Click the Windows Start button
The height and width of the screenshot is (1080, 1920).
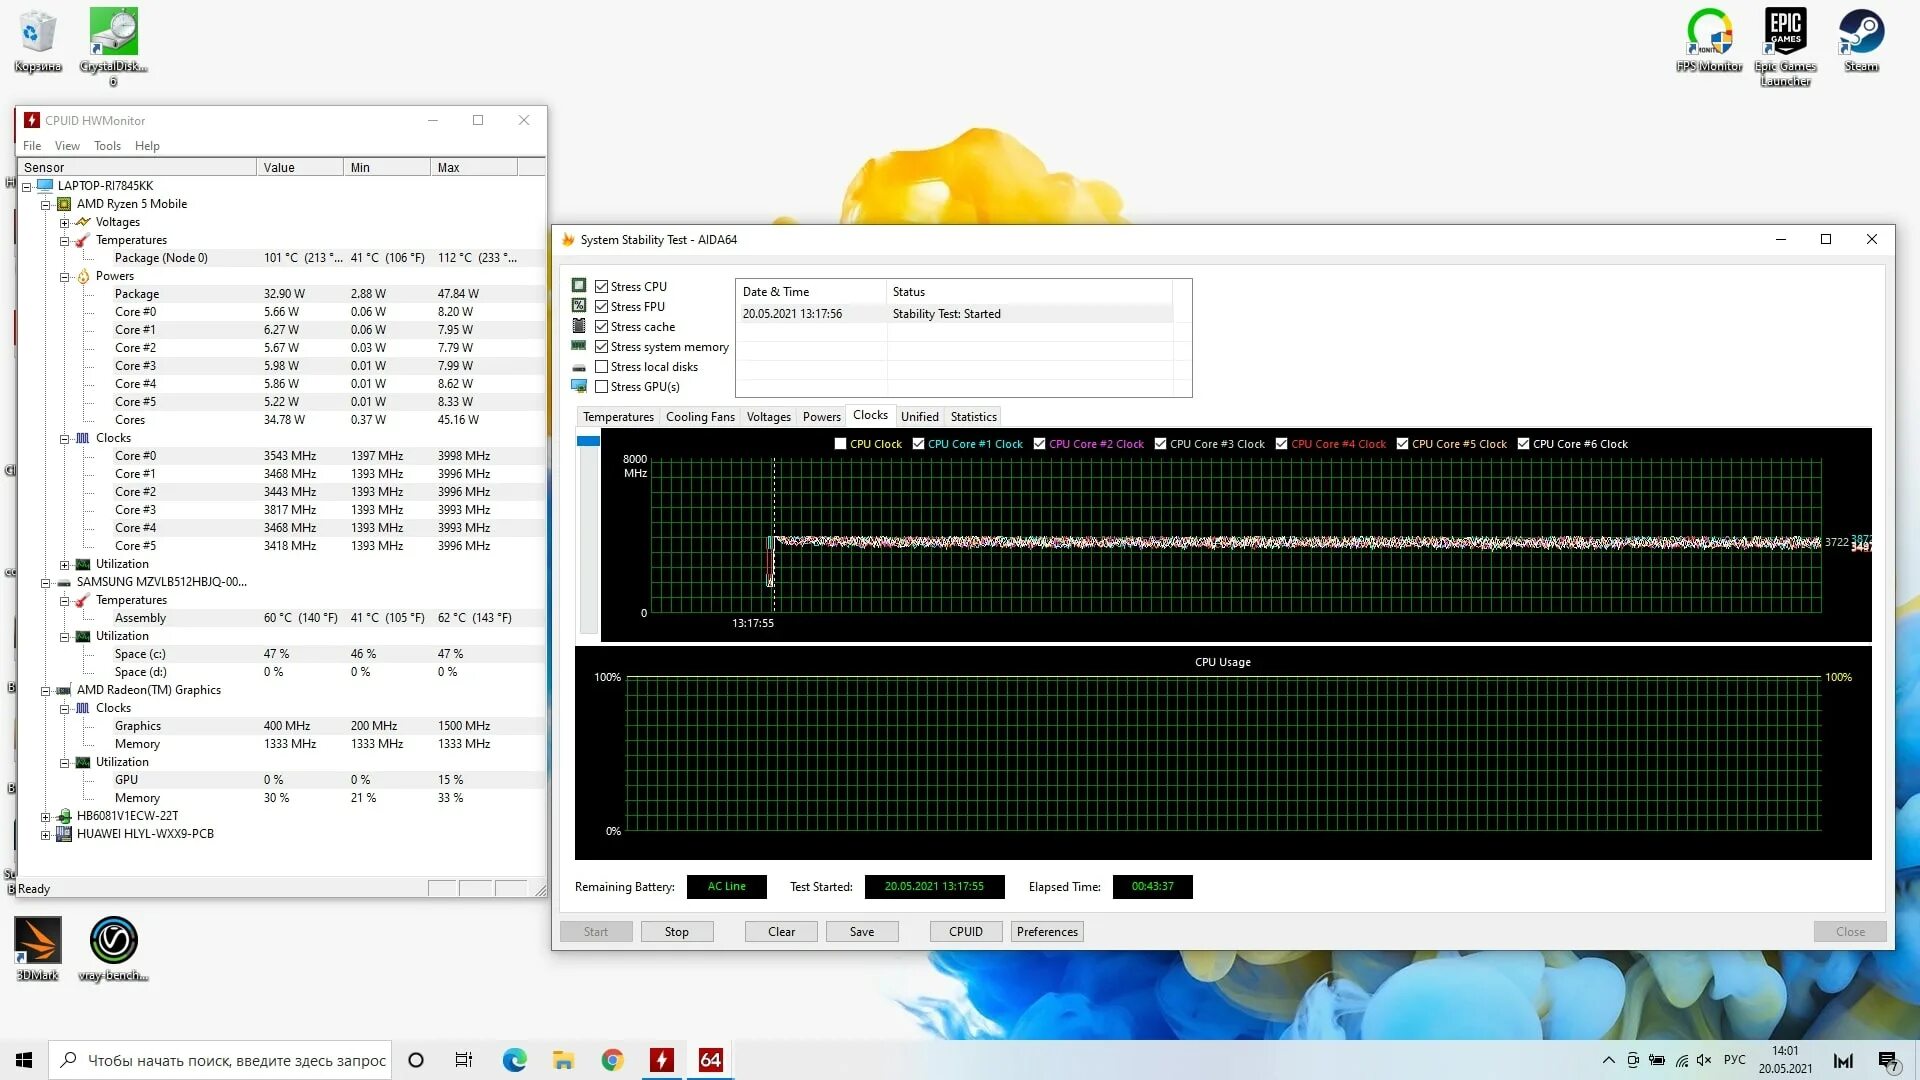tap(24, 1060)
